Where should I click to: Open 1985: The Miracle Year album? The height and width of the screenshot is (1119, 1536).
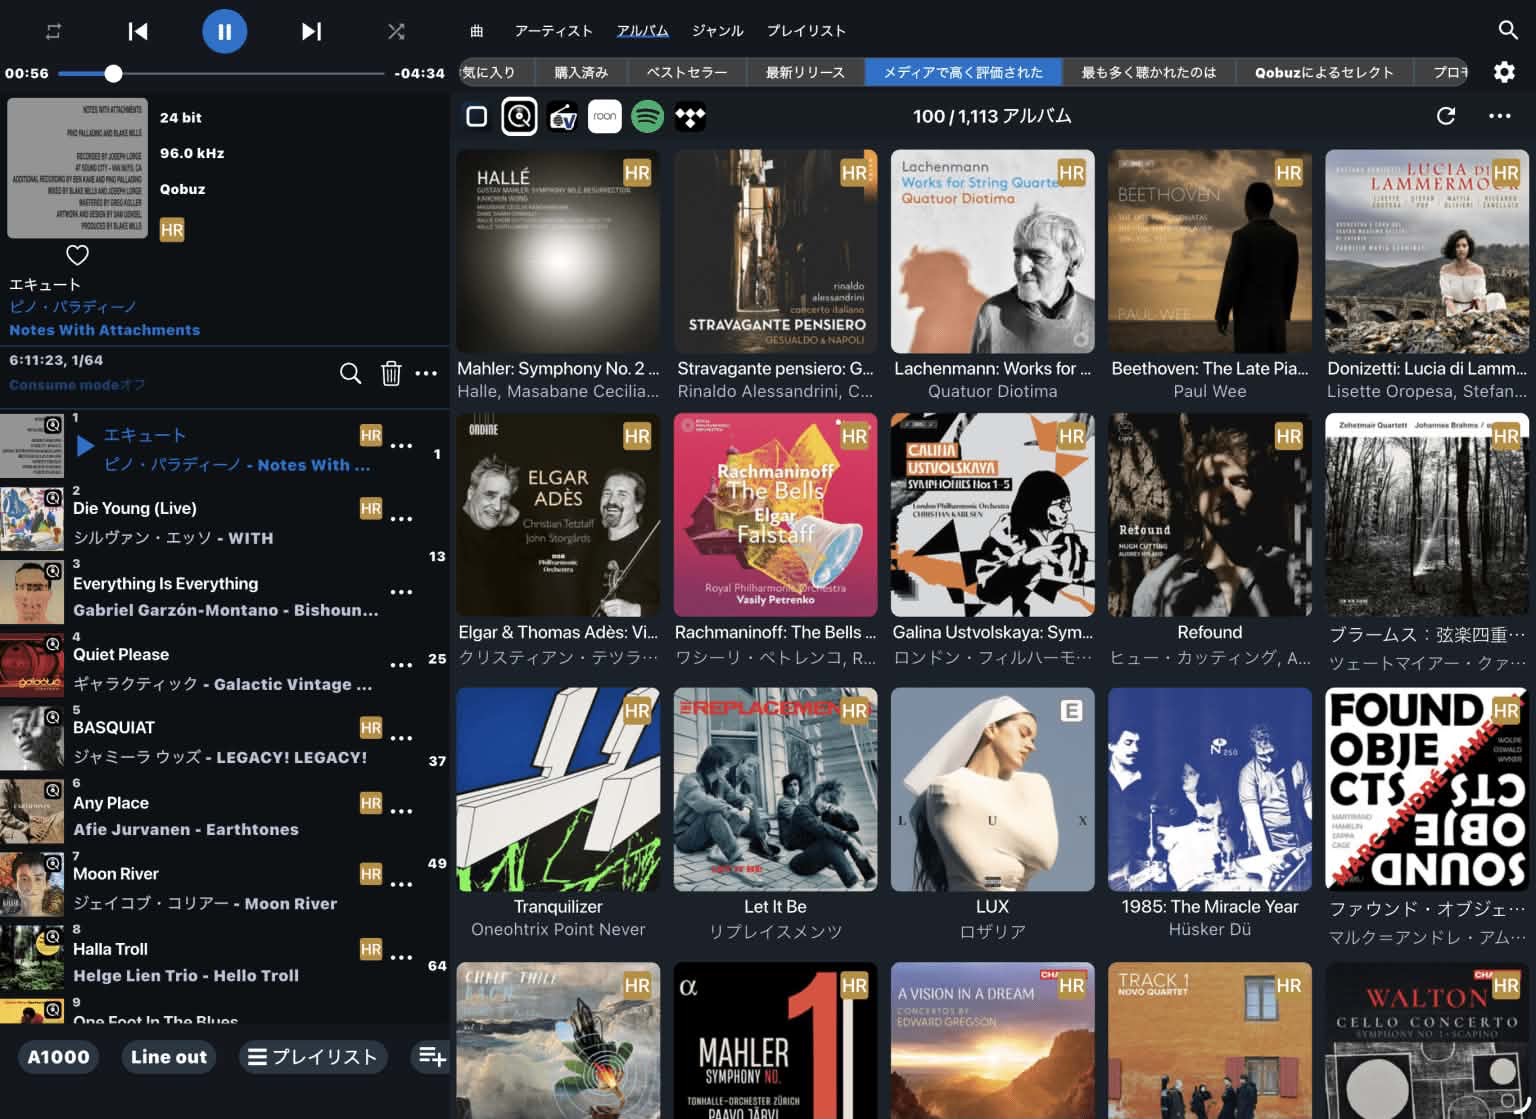(1209, 789)
